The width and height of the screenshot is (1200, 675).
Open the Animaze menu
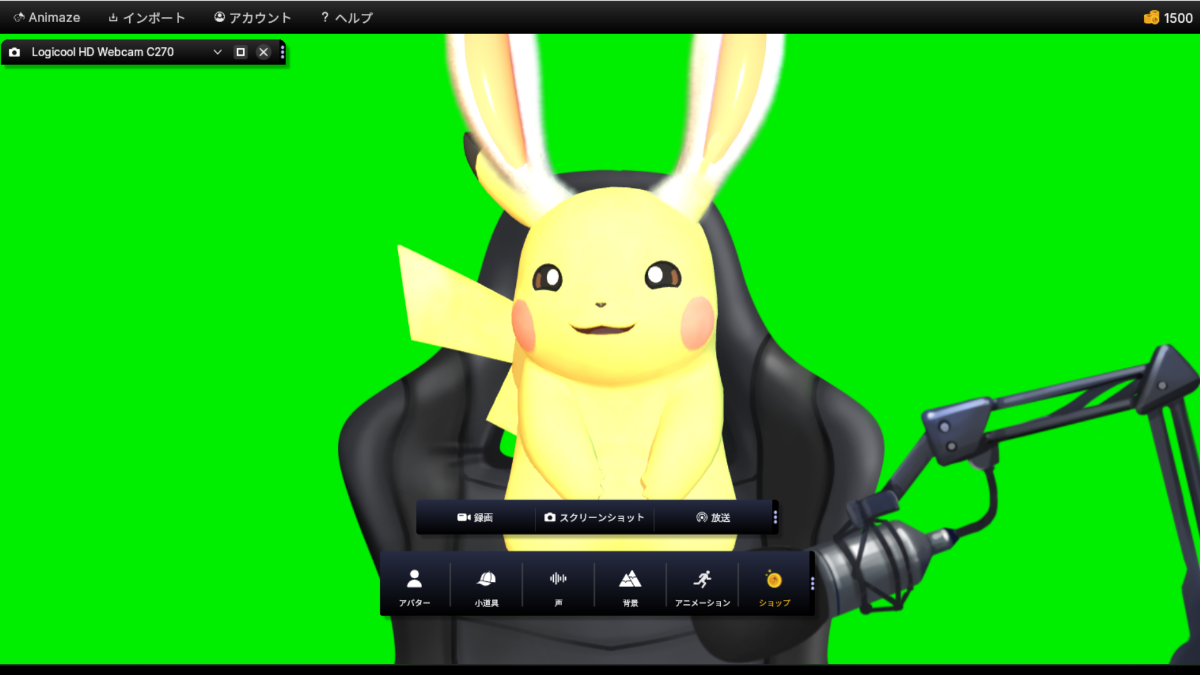[47, 18]
